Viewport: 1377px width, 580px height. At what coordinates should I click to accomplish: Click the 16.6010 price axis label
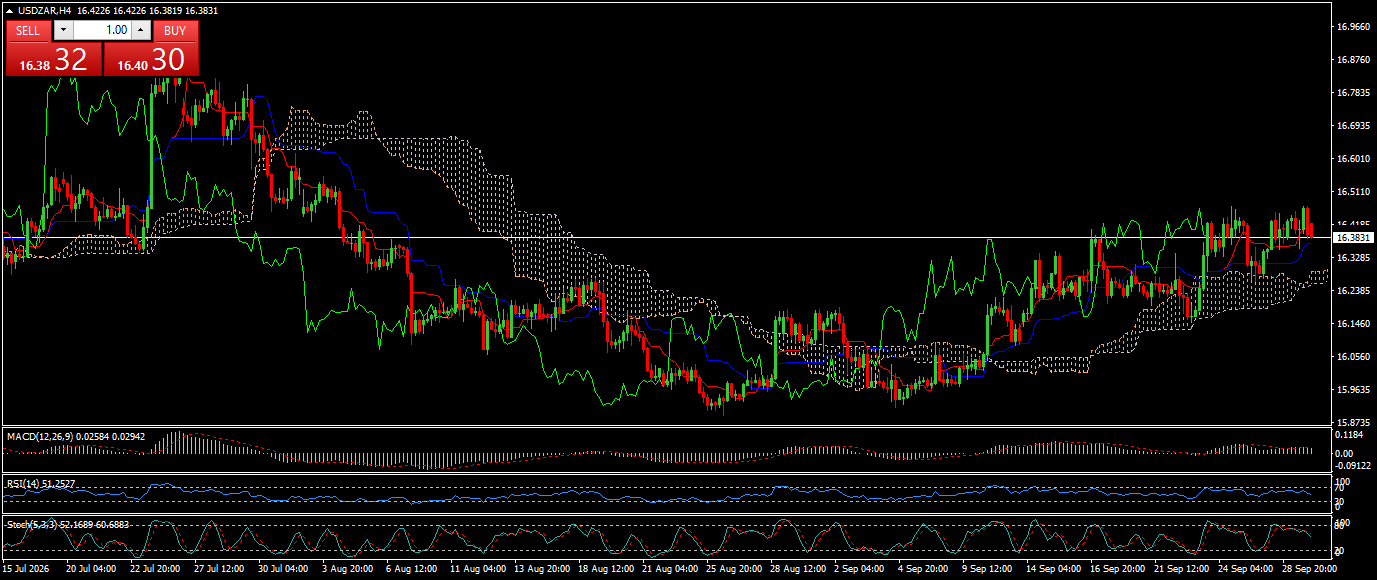pyautogui.click(x=1353, y=159)
